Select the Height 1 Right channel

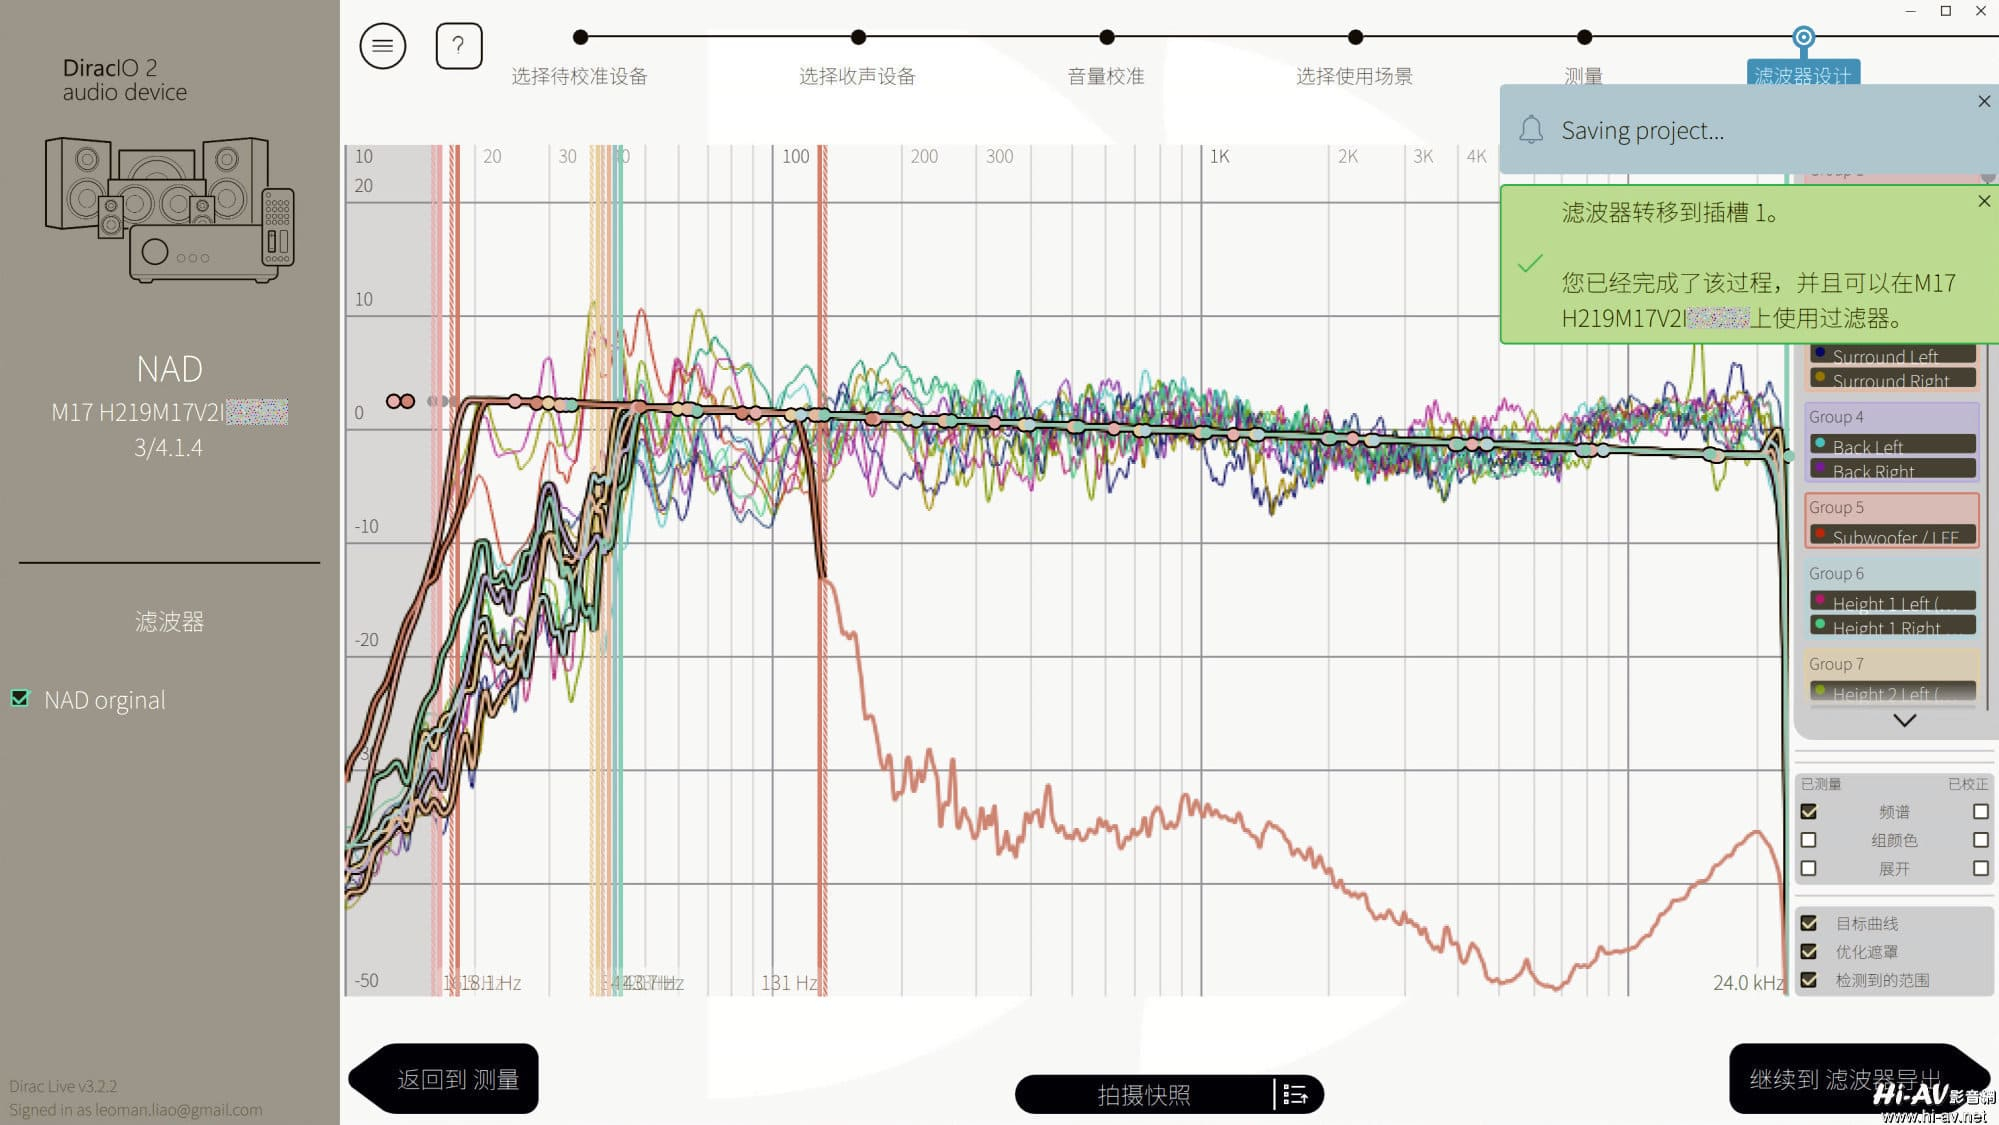click(1892, 626)
